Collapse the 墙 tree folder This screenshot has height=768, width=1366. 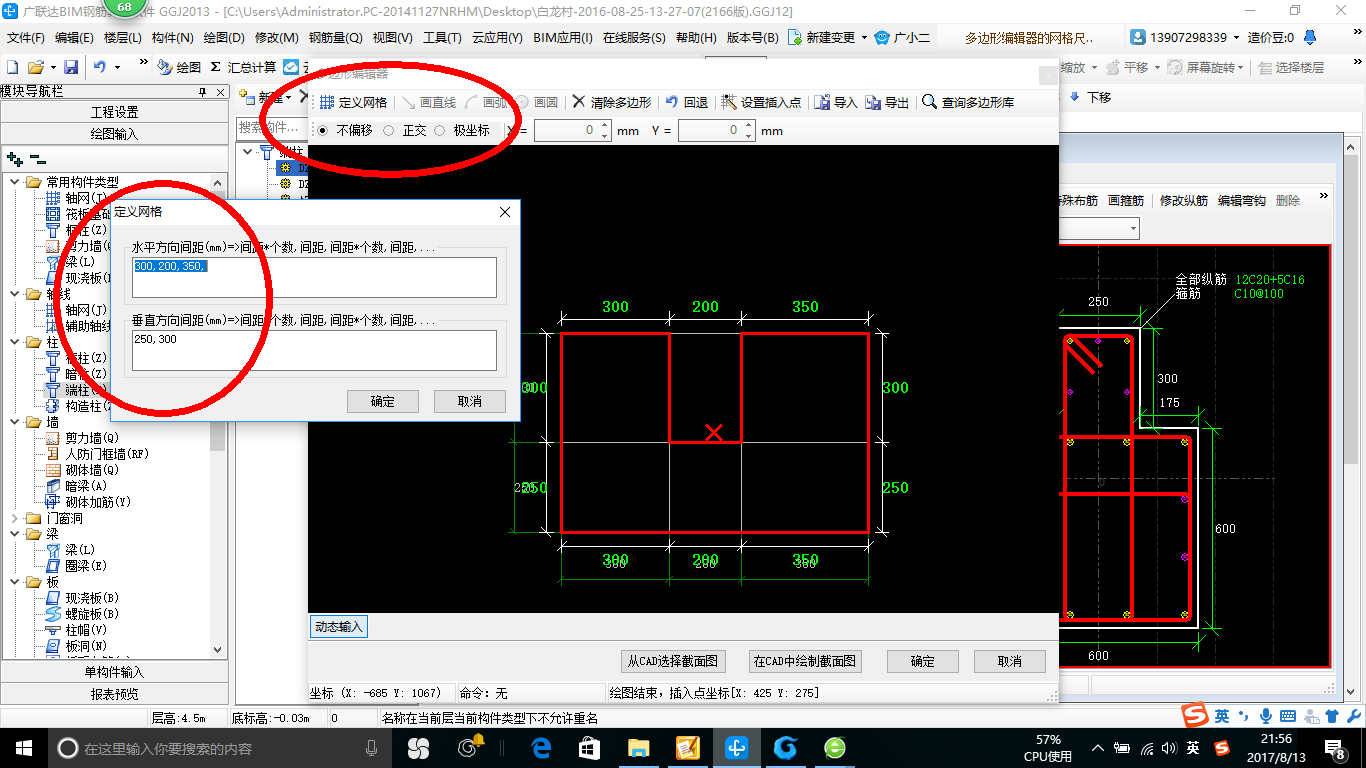[14, 422]
